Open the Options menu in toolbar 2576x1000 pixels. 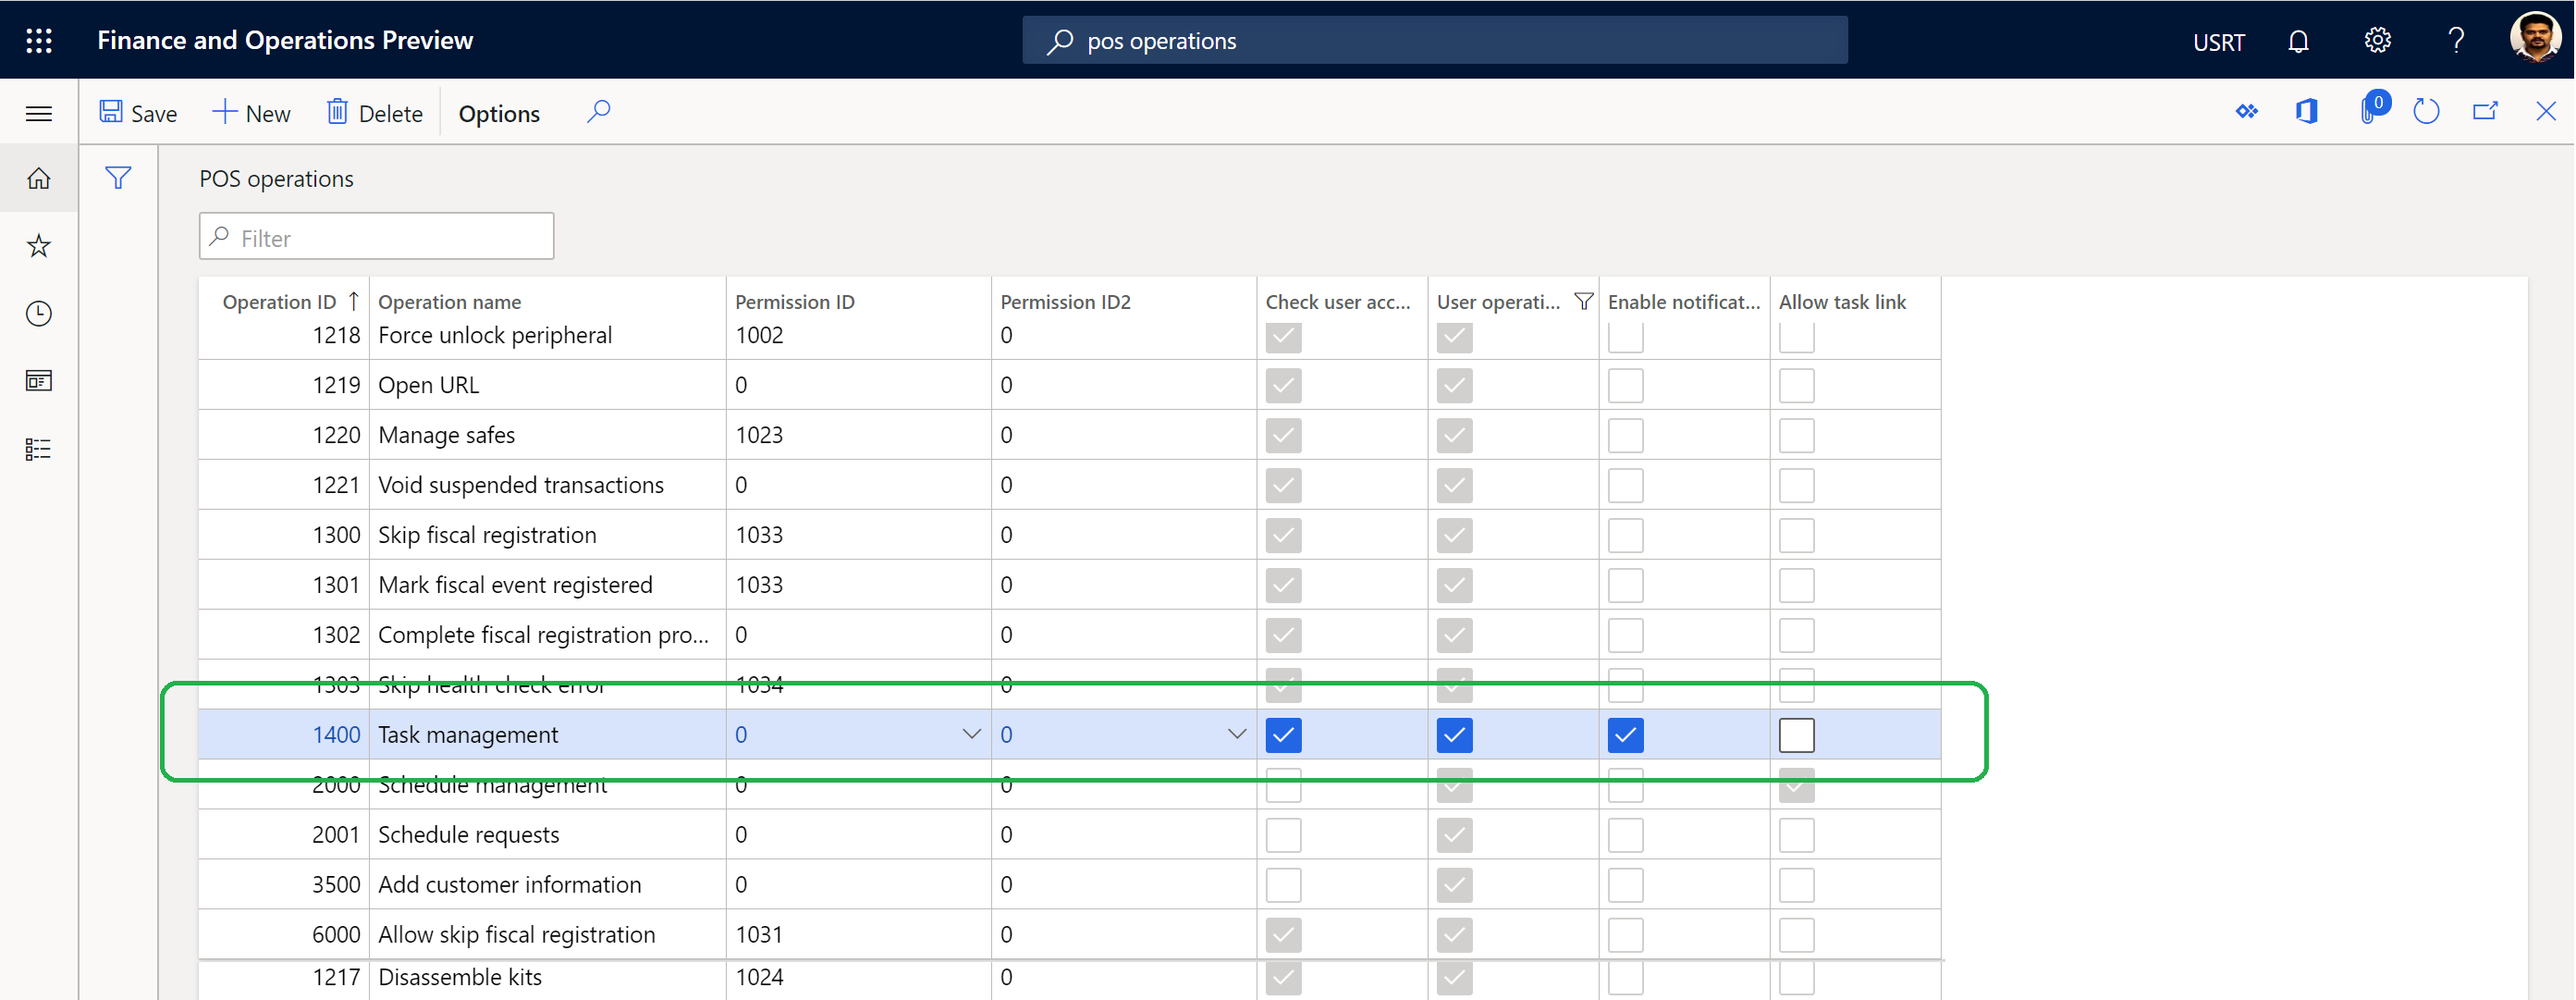pos(499,112)
